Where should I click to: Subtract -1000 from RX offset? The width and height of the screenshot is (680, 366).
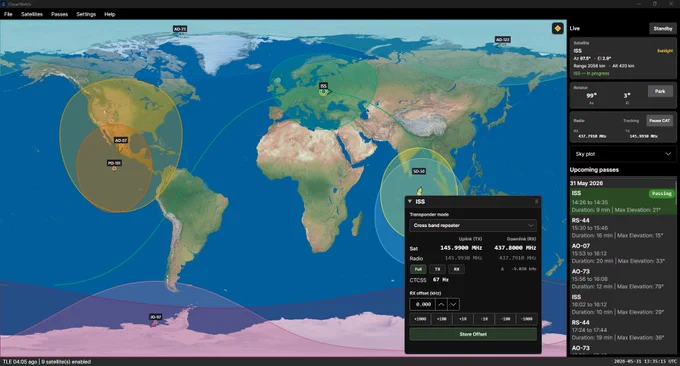point(526,319)
